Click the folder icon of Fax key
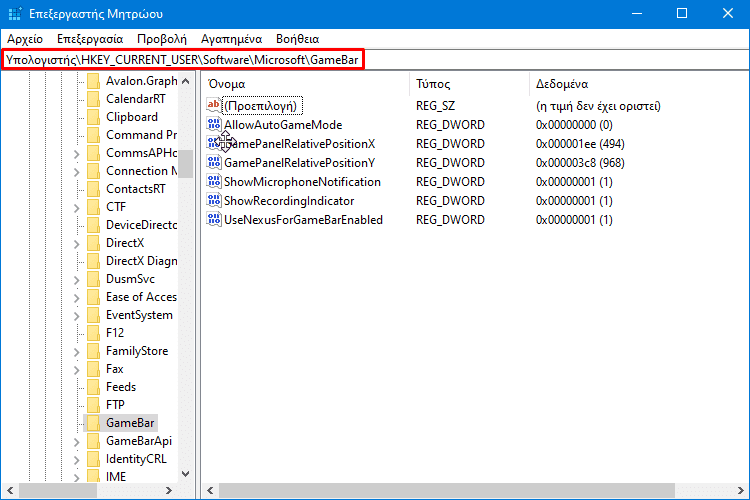Viewport: 750px width, 500px height. [93, 368]
